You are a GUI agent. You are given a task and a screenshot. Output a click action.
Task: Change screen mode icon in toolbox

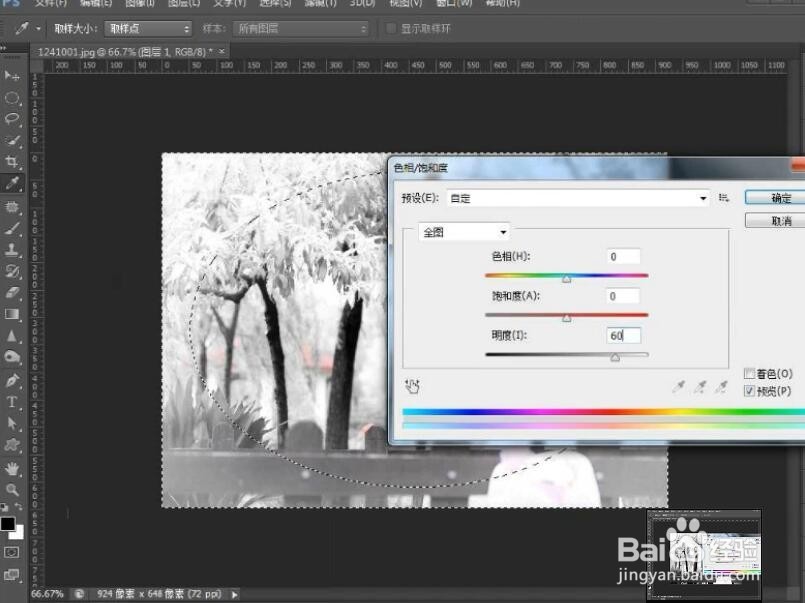click(x=11, y=575)
